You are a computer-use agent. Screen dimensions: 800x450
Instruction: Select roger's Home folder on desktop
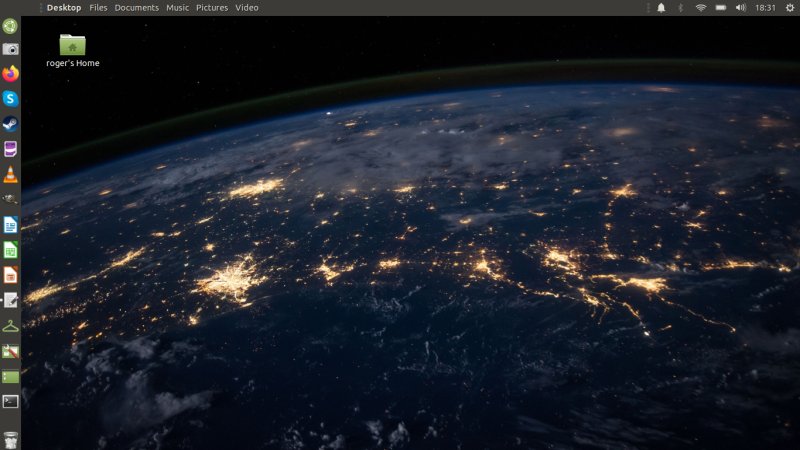pyautogui.click(x=72, y=46)
